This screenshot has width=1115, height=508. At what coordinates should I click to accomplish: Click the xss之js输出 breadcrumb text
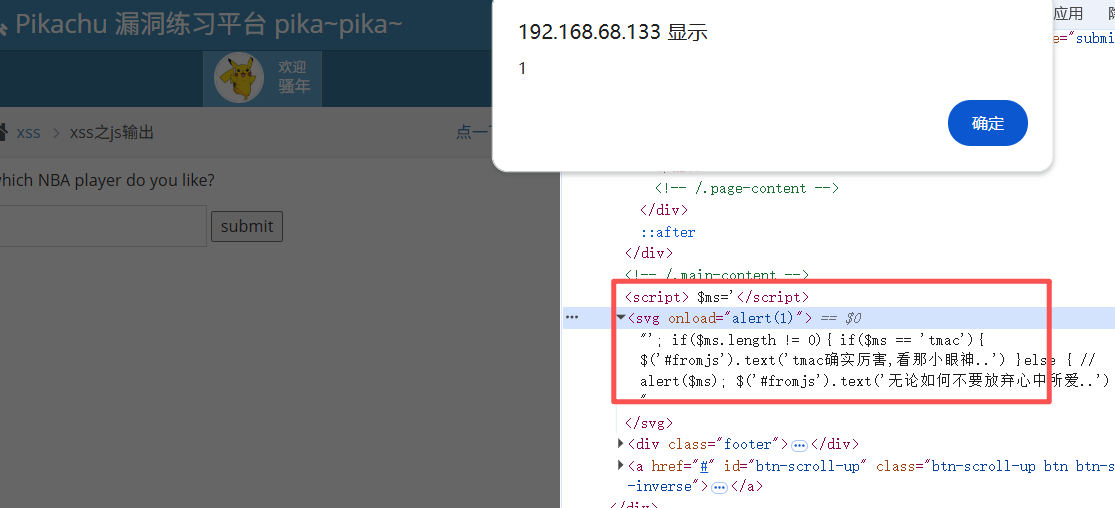pos(112,132)
